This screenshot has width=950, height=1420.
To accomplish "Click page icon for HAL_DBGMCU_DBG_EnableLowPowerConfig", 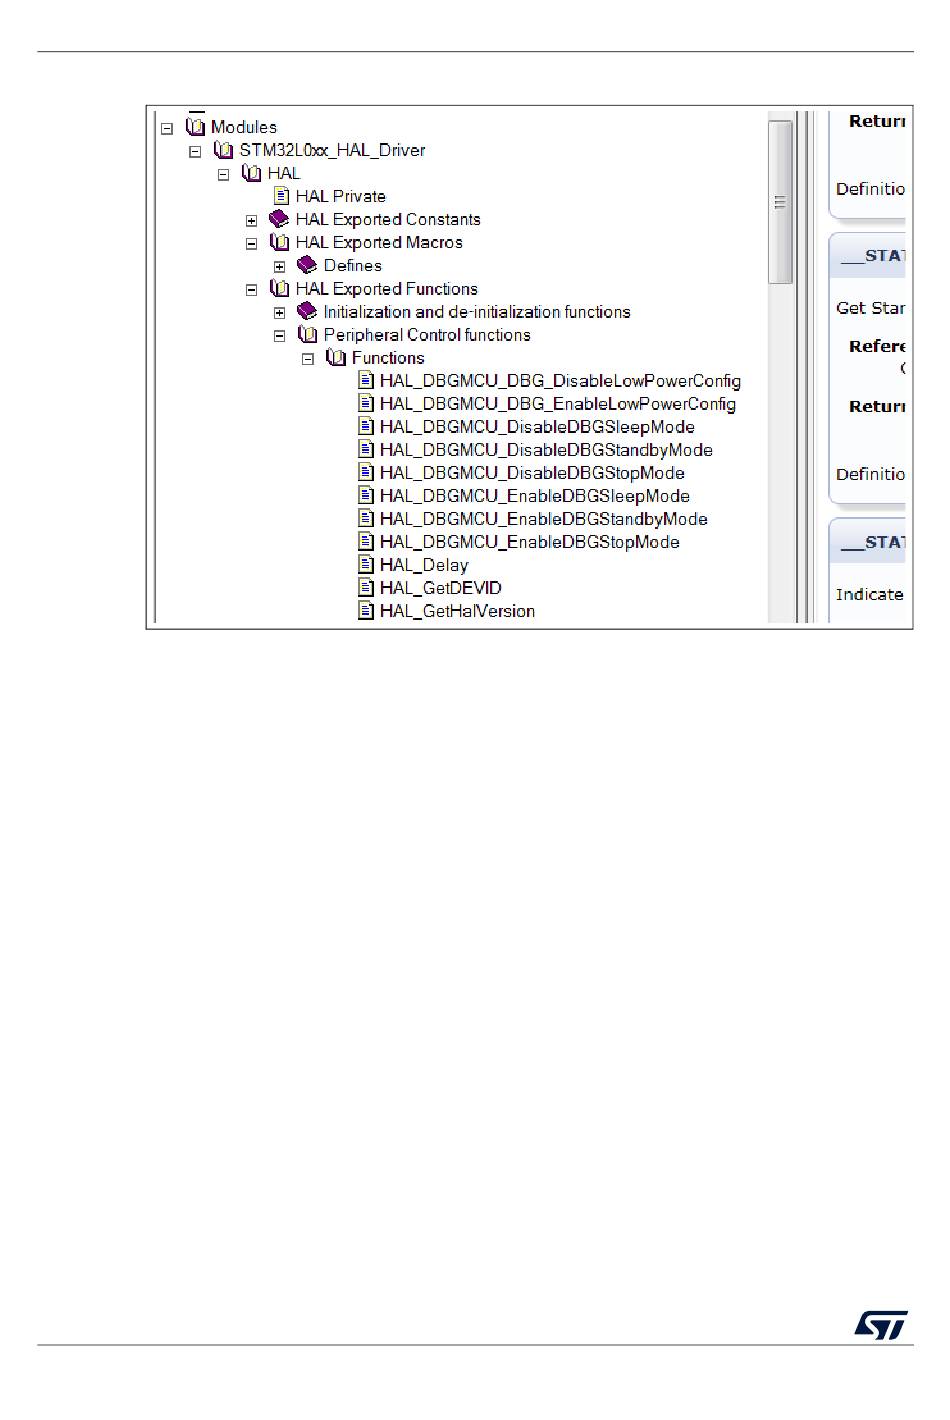I will click(x=366, y=403).
